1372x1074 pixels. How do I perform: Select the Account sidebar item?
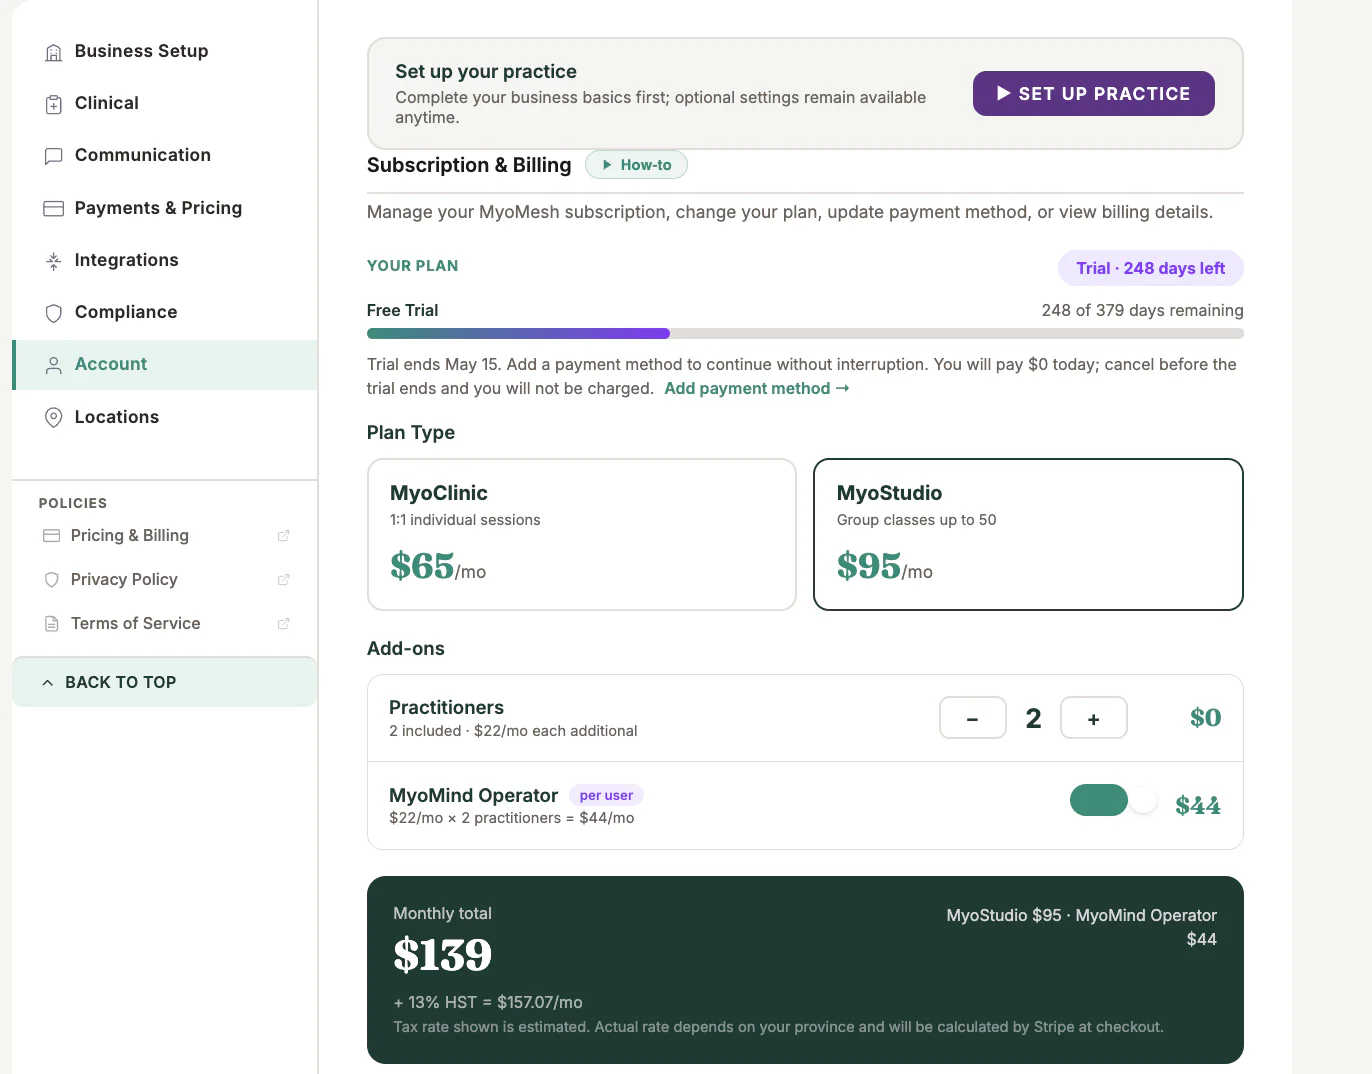click(165, 364)
